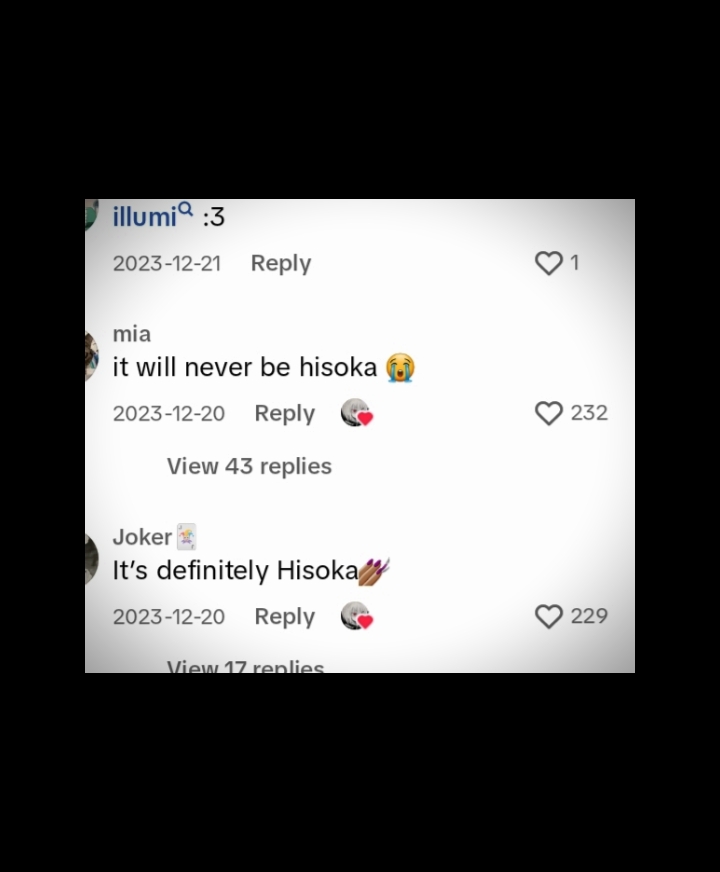The height and width of the screenshot is (872, 720).
Task: Tap Joker's profile picture
Action: coord(92,558)
